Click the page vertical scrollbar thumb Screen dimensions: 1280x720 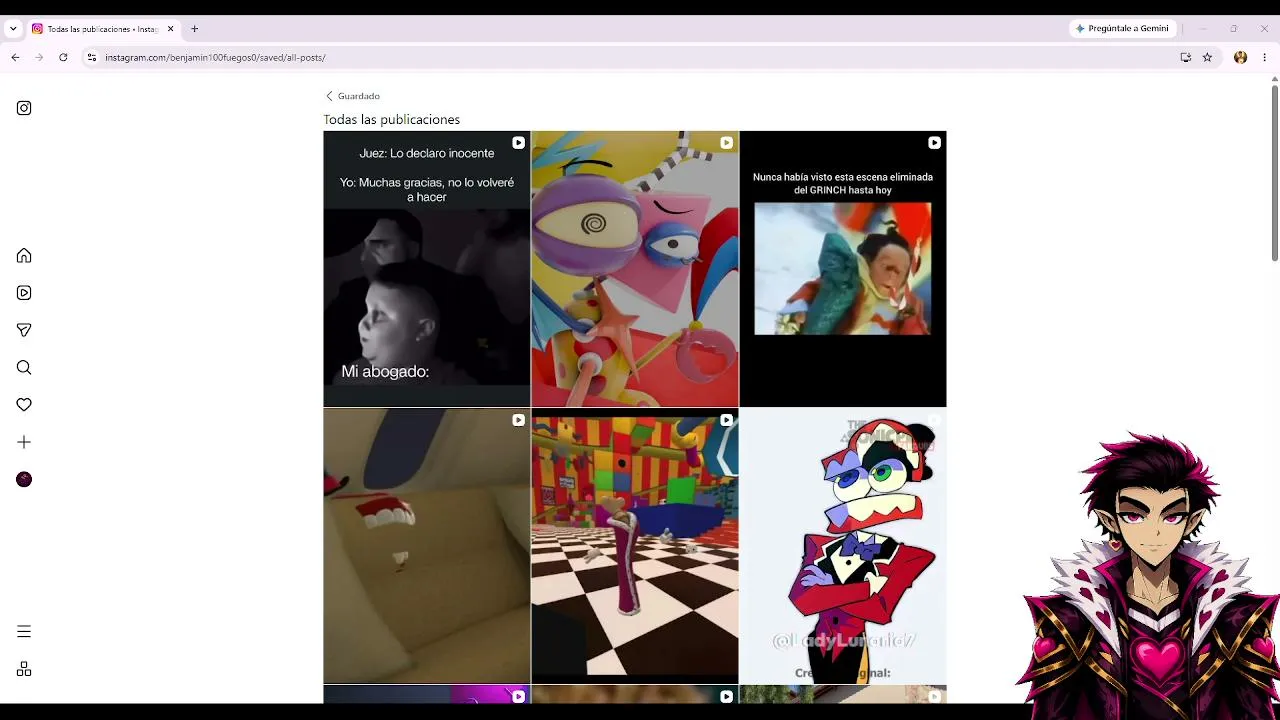click(x=1275, y=173)
